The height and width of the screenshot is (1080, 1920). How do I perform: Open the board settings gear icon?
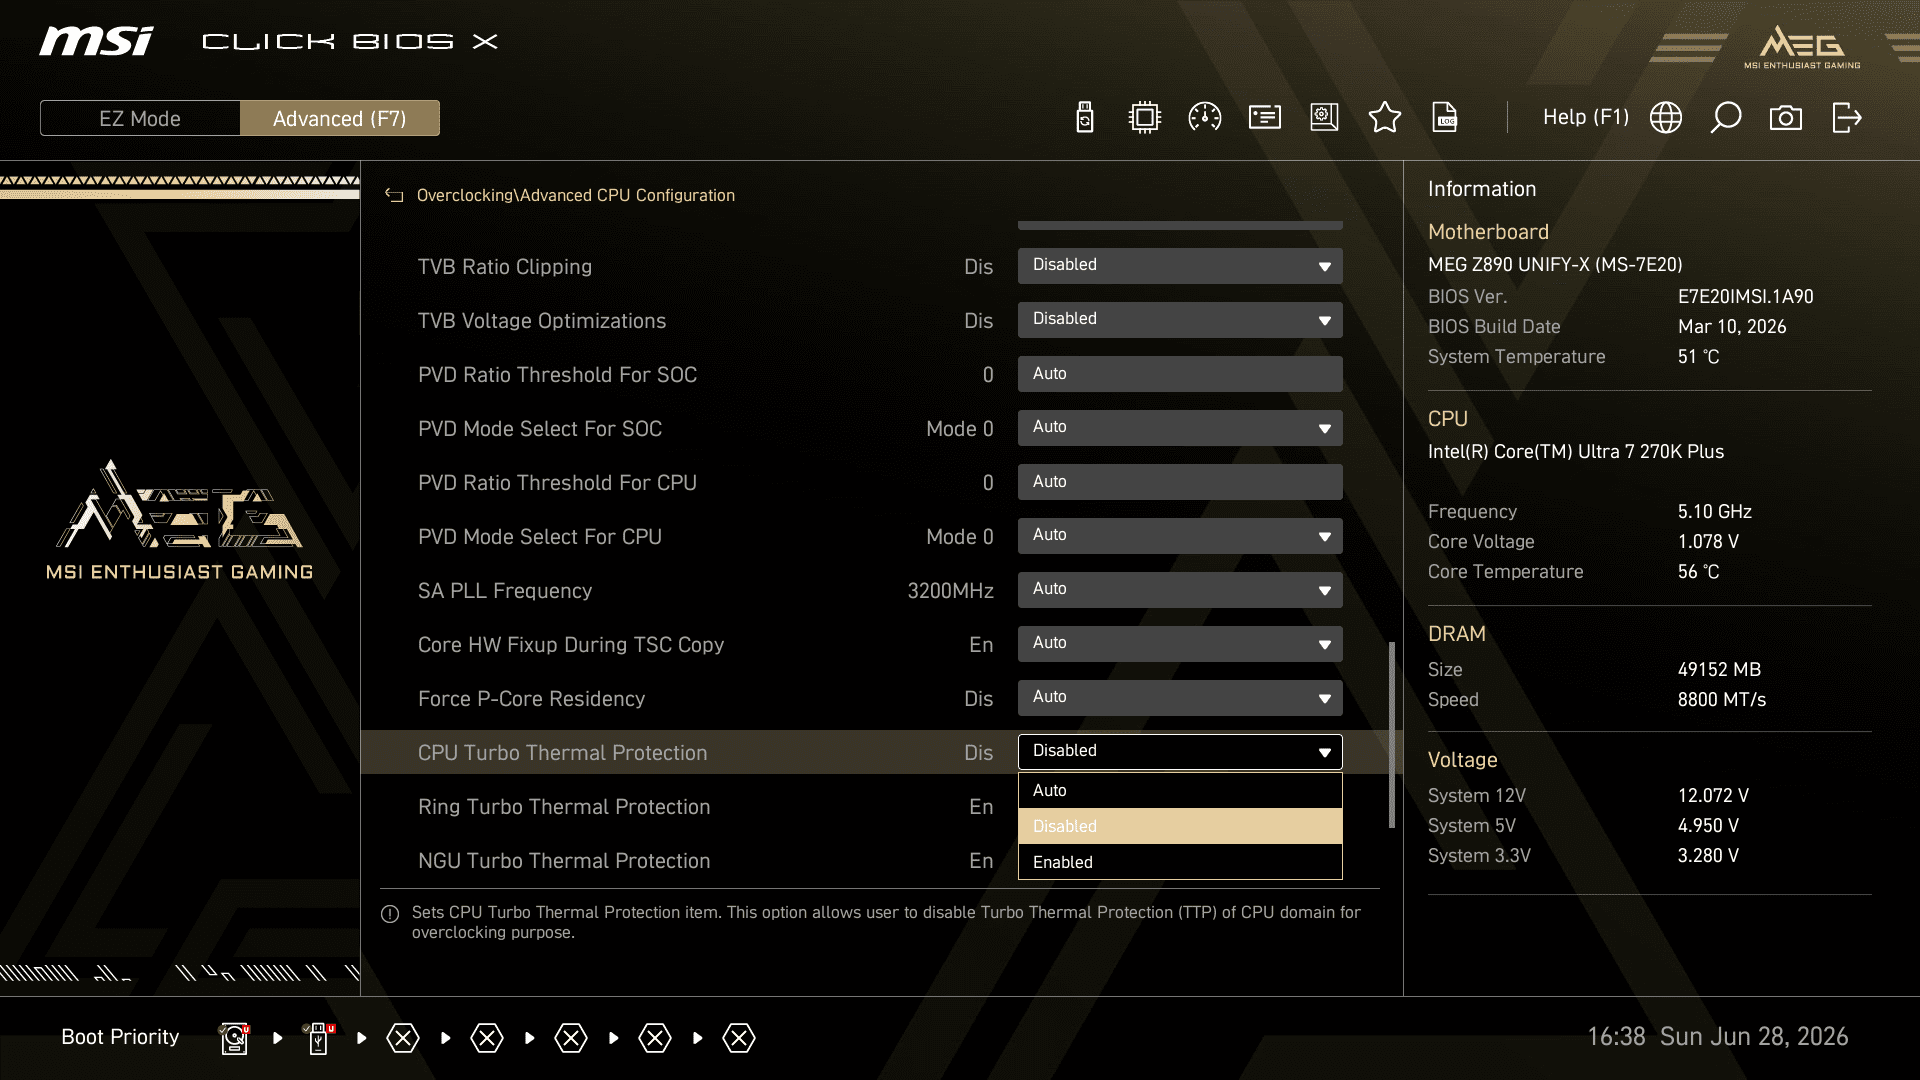tap(1325, 118)
